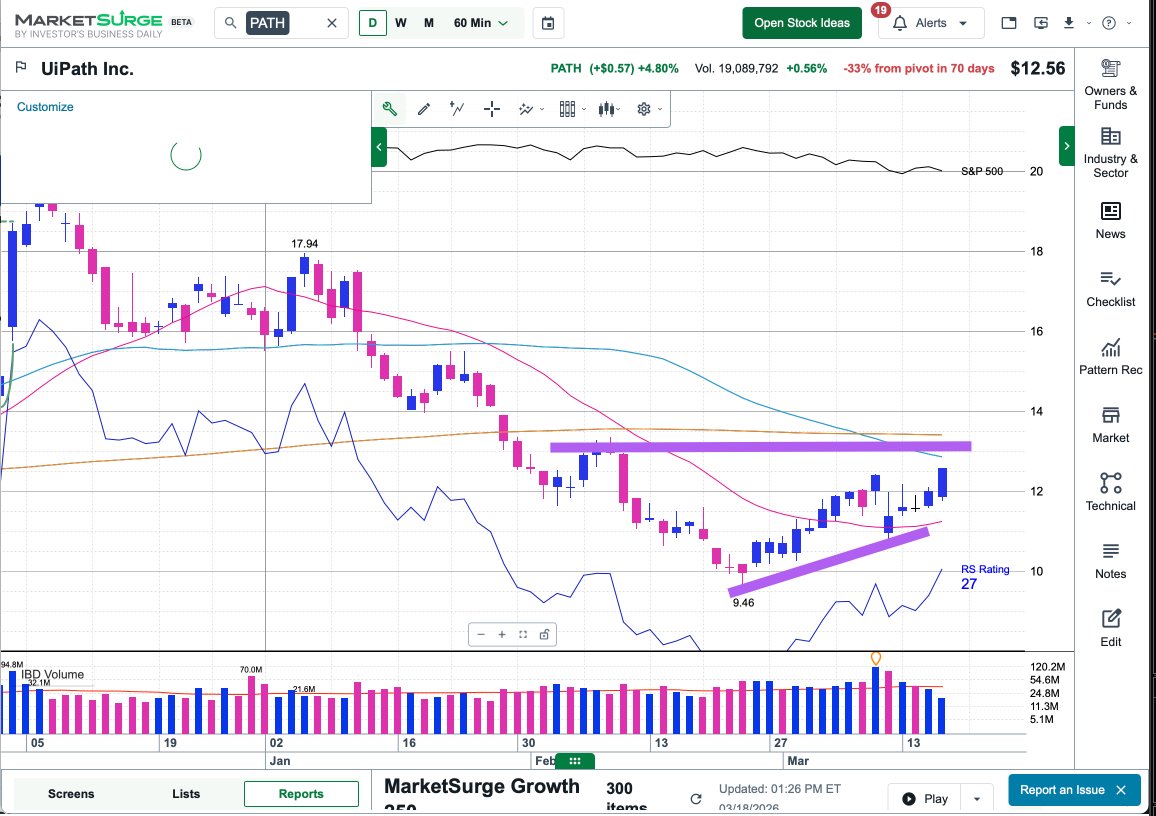Collapse left panel with green arrow
Screen dimensions: 1156x816
pos(379,146)
